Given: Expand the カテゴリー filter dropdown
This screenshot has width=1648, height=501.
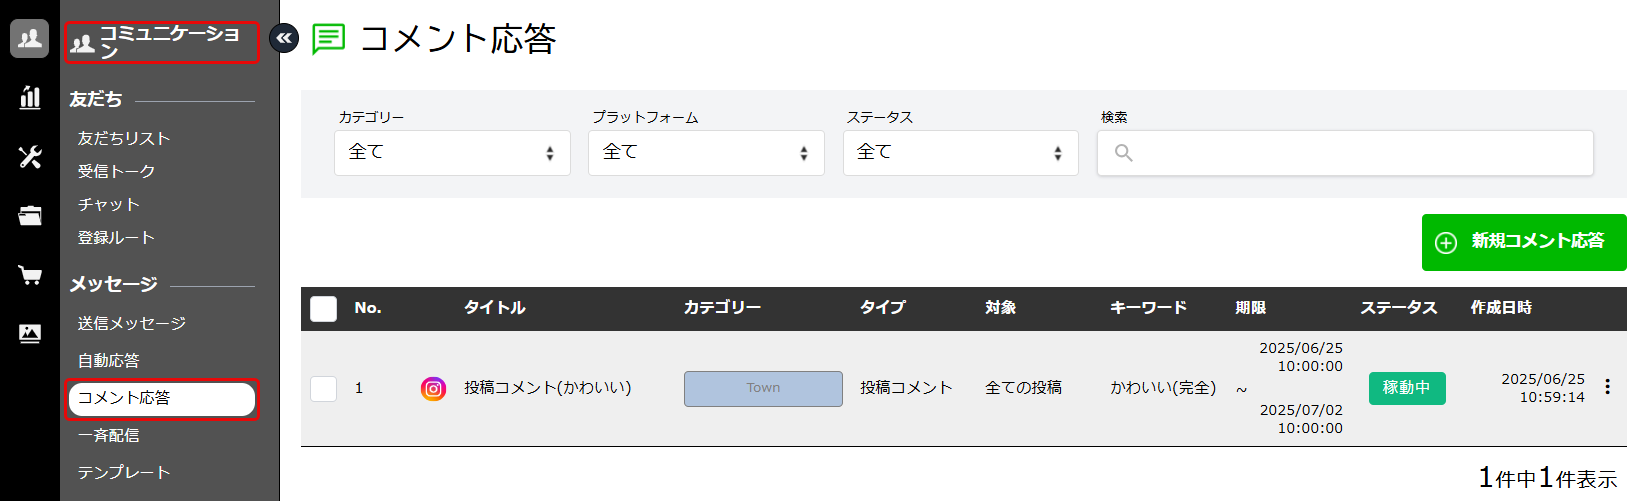Looking at the screenshot, I should 452,153.
